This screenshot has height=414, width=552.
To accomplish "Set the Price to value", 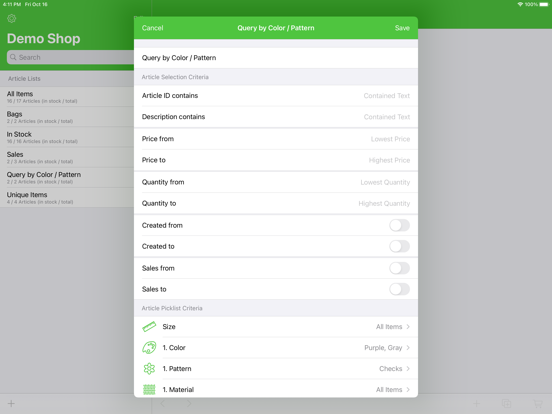I will (276, 160).
